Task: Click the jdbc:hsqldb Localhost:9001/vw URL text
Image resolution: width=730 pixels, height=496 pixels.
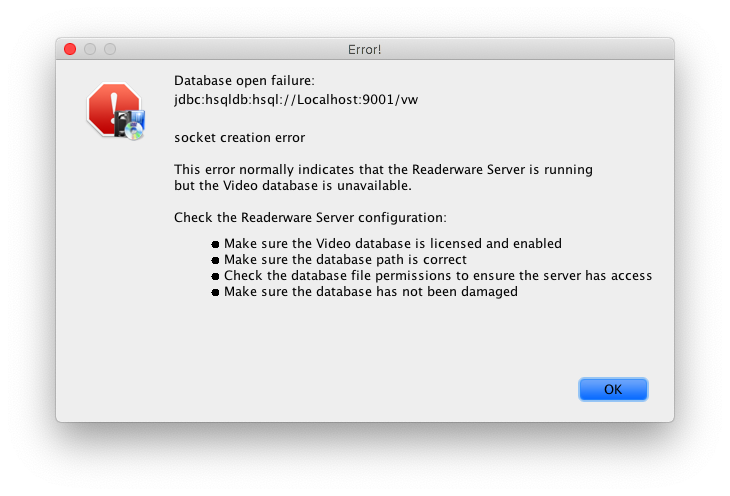Action: [296, 100]
